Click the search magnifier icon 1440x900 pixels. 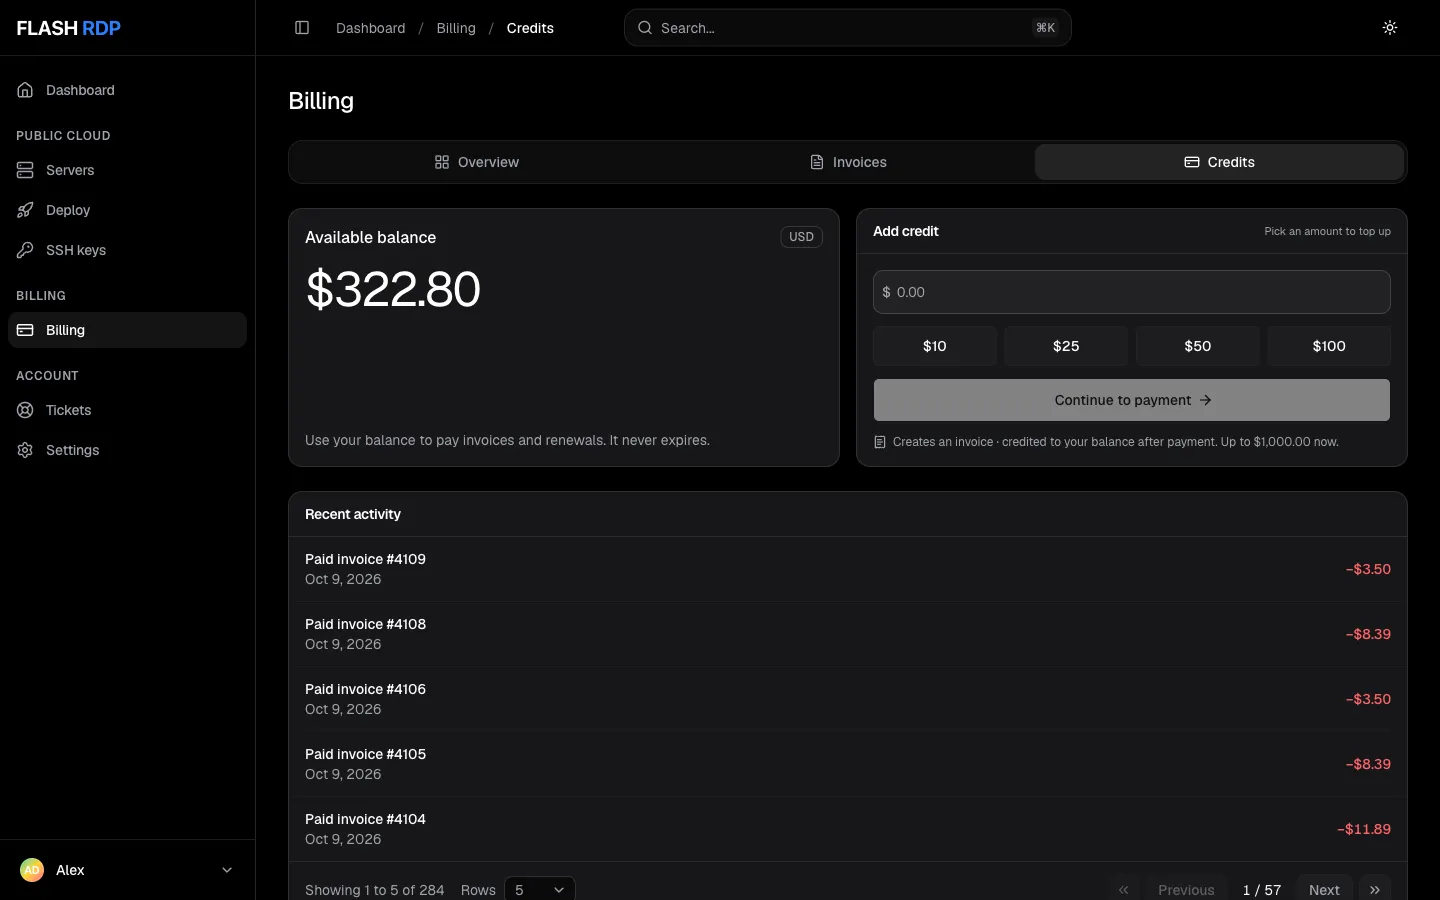645,28
